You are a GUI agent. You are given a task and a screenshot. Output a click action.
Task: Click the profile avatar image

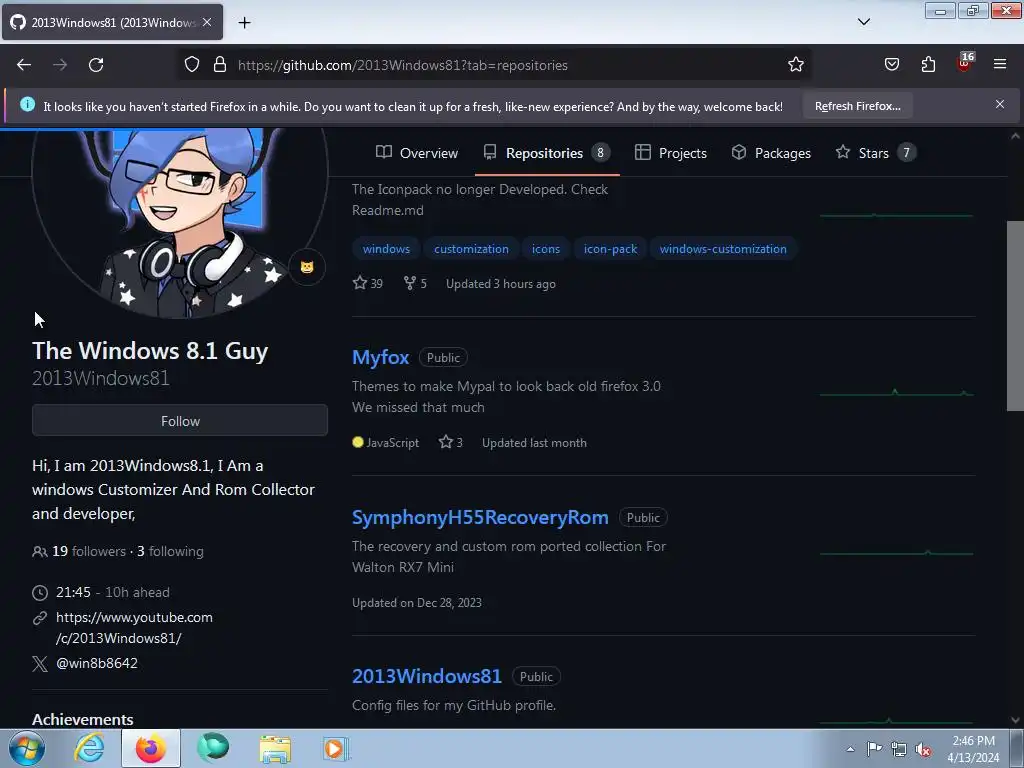click(179, 222)
